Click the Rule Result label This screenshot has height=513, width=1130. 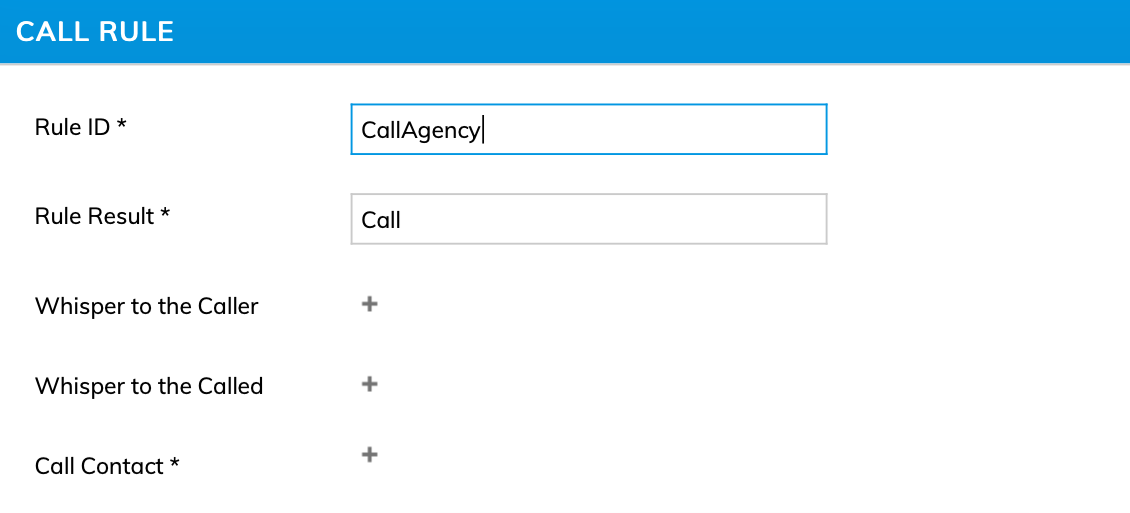[95, 216]
